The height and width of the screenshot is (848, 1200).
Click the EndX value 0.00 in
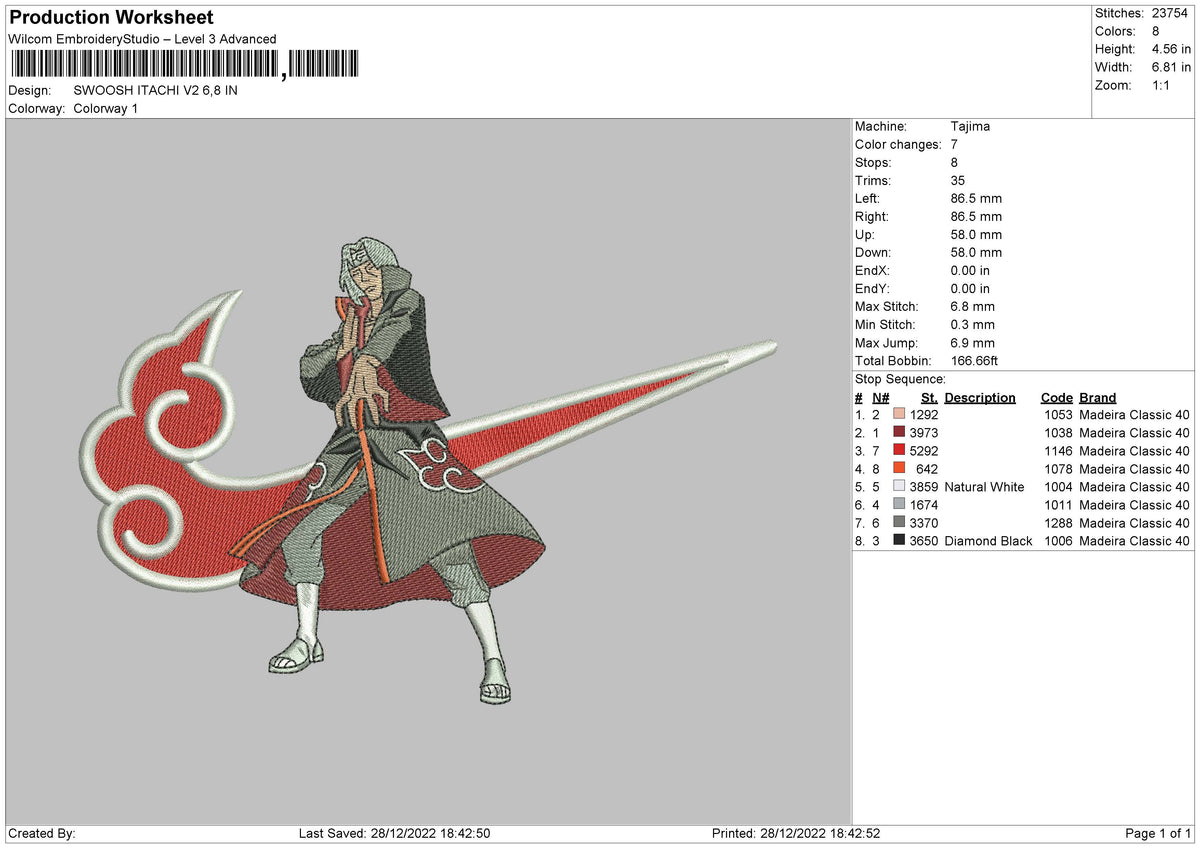[970, 271]
